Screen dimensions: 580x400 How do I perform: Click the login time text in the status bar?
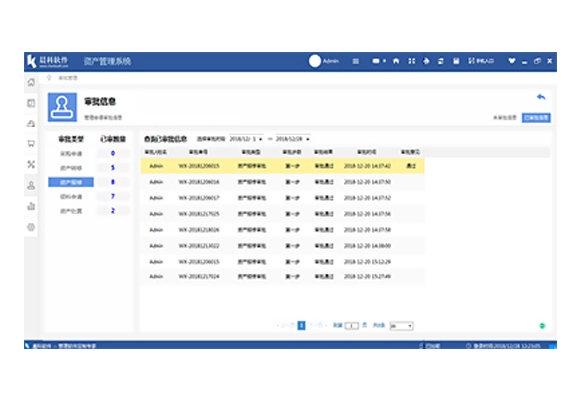tap(507, 346)
